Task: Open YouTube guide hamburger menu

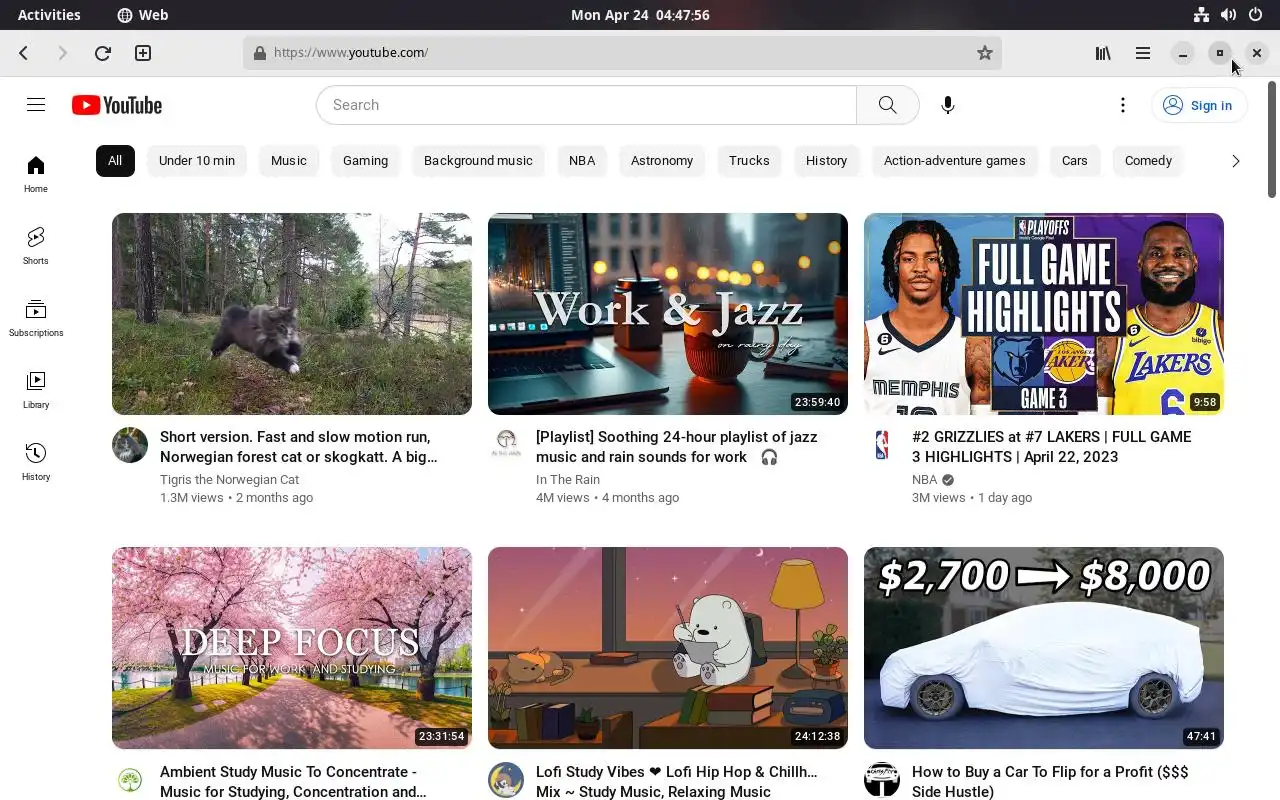Action: pyautogui.click(x=36, y=105)
